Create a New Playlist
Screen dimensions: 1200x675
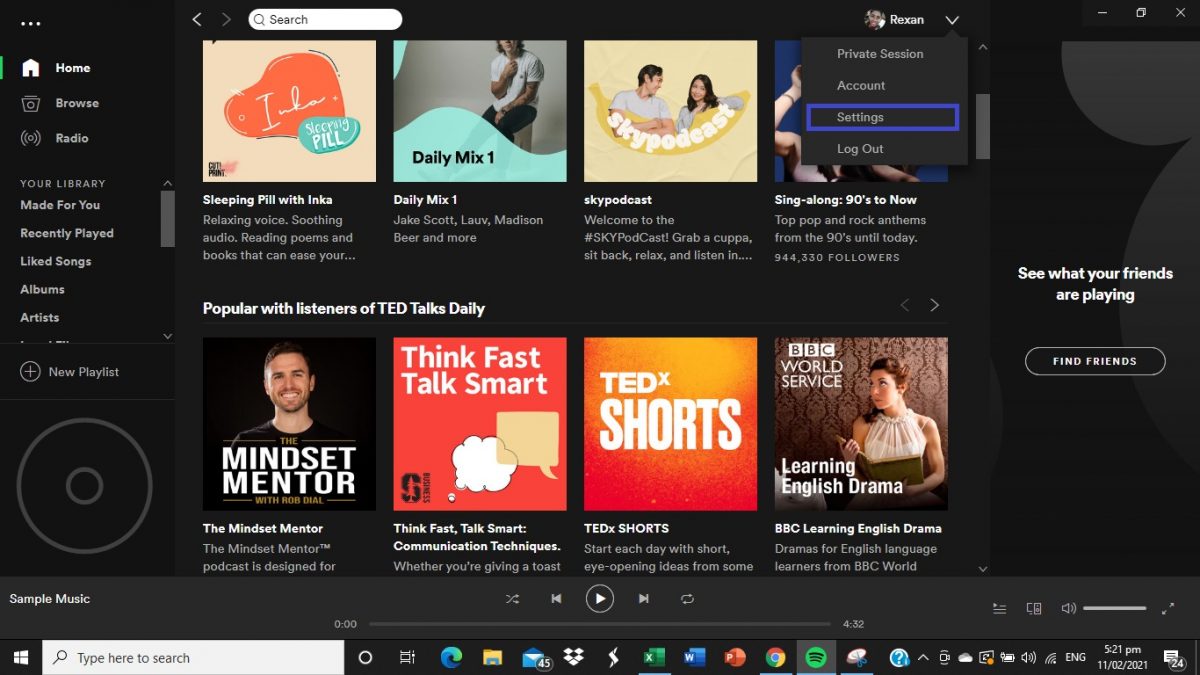point(70,372)
